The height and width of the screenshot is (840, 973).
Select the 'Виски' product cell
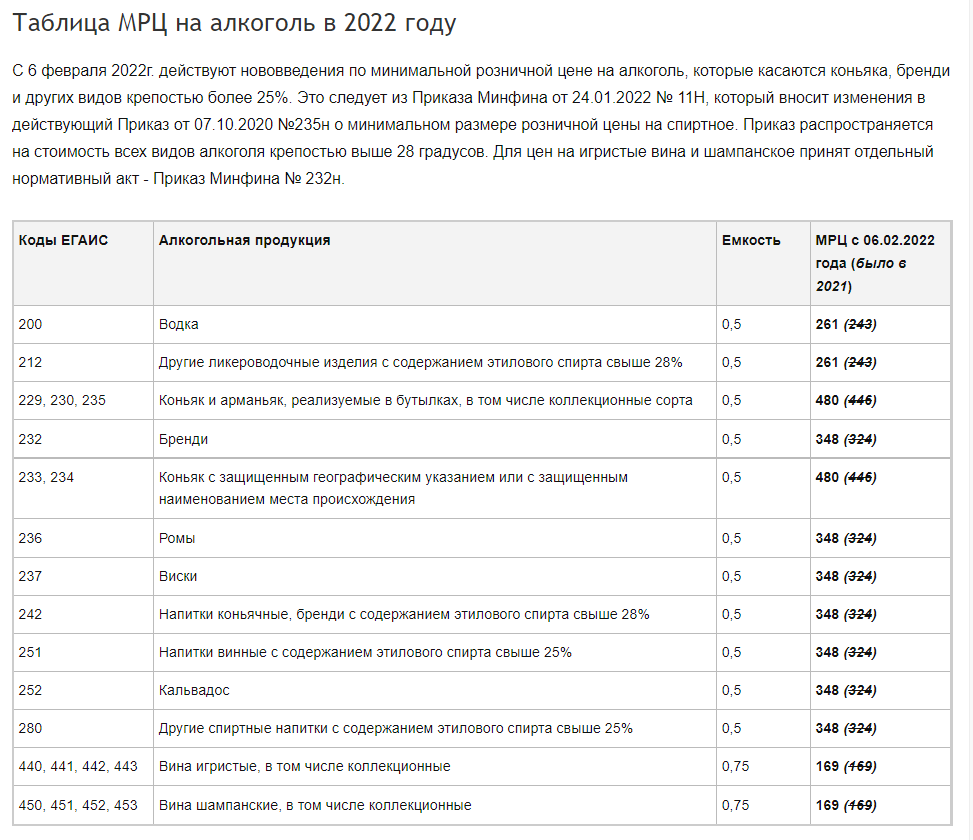pyautogui.click(x=435, y=576)
